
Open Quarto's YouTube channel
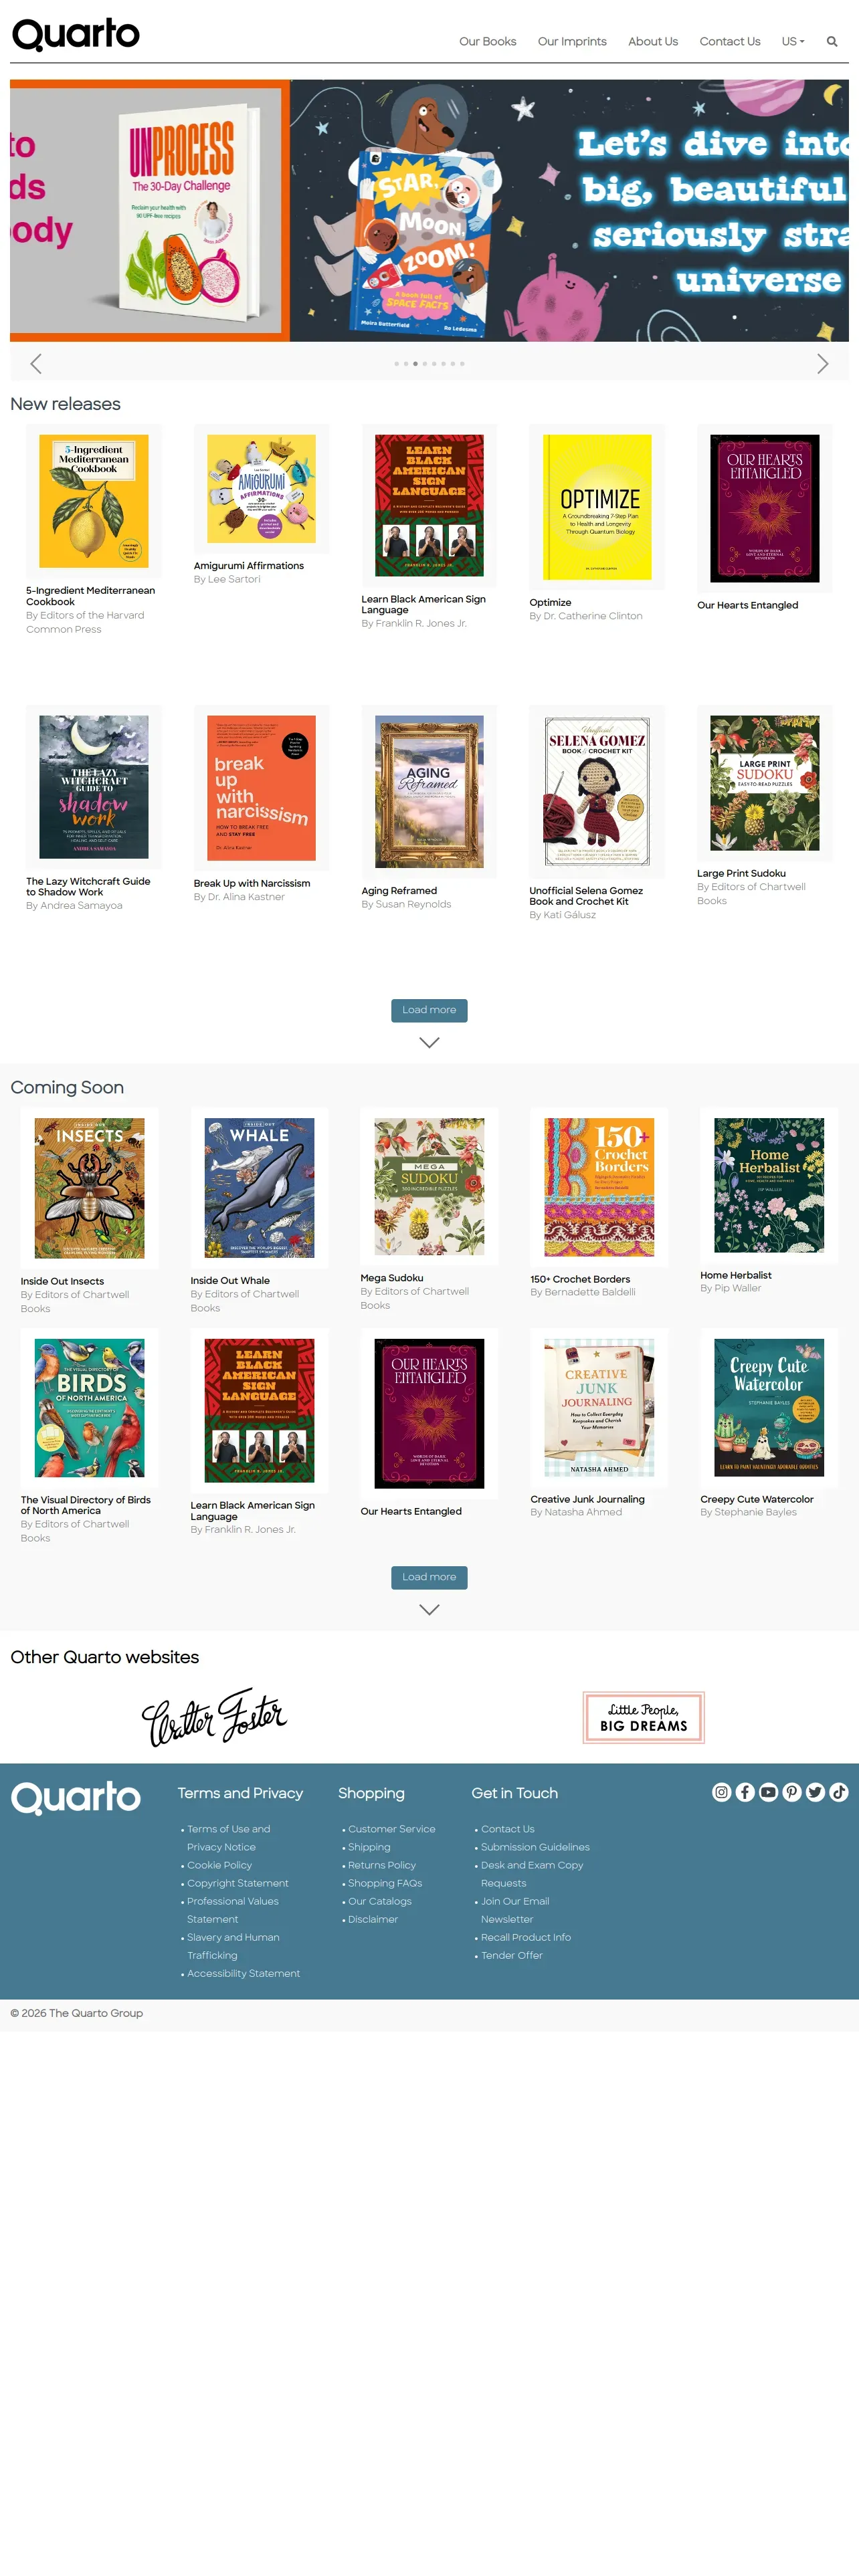tap(768, 1792)
